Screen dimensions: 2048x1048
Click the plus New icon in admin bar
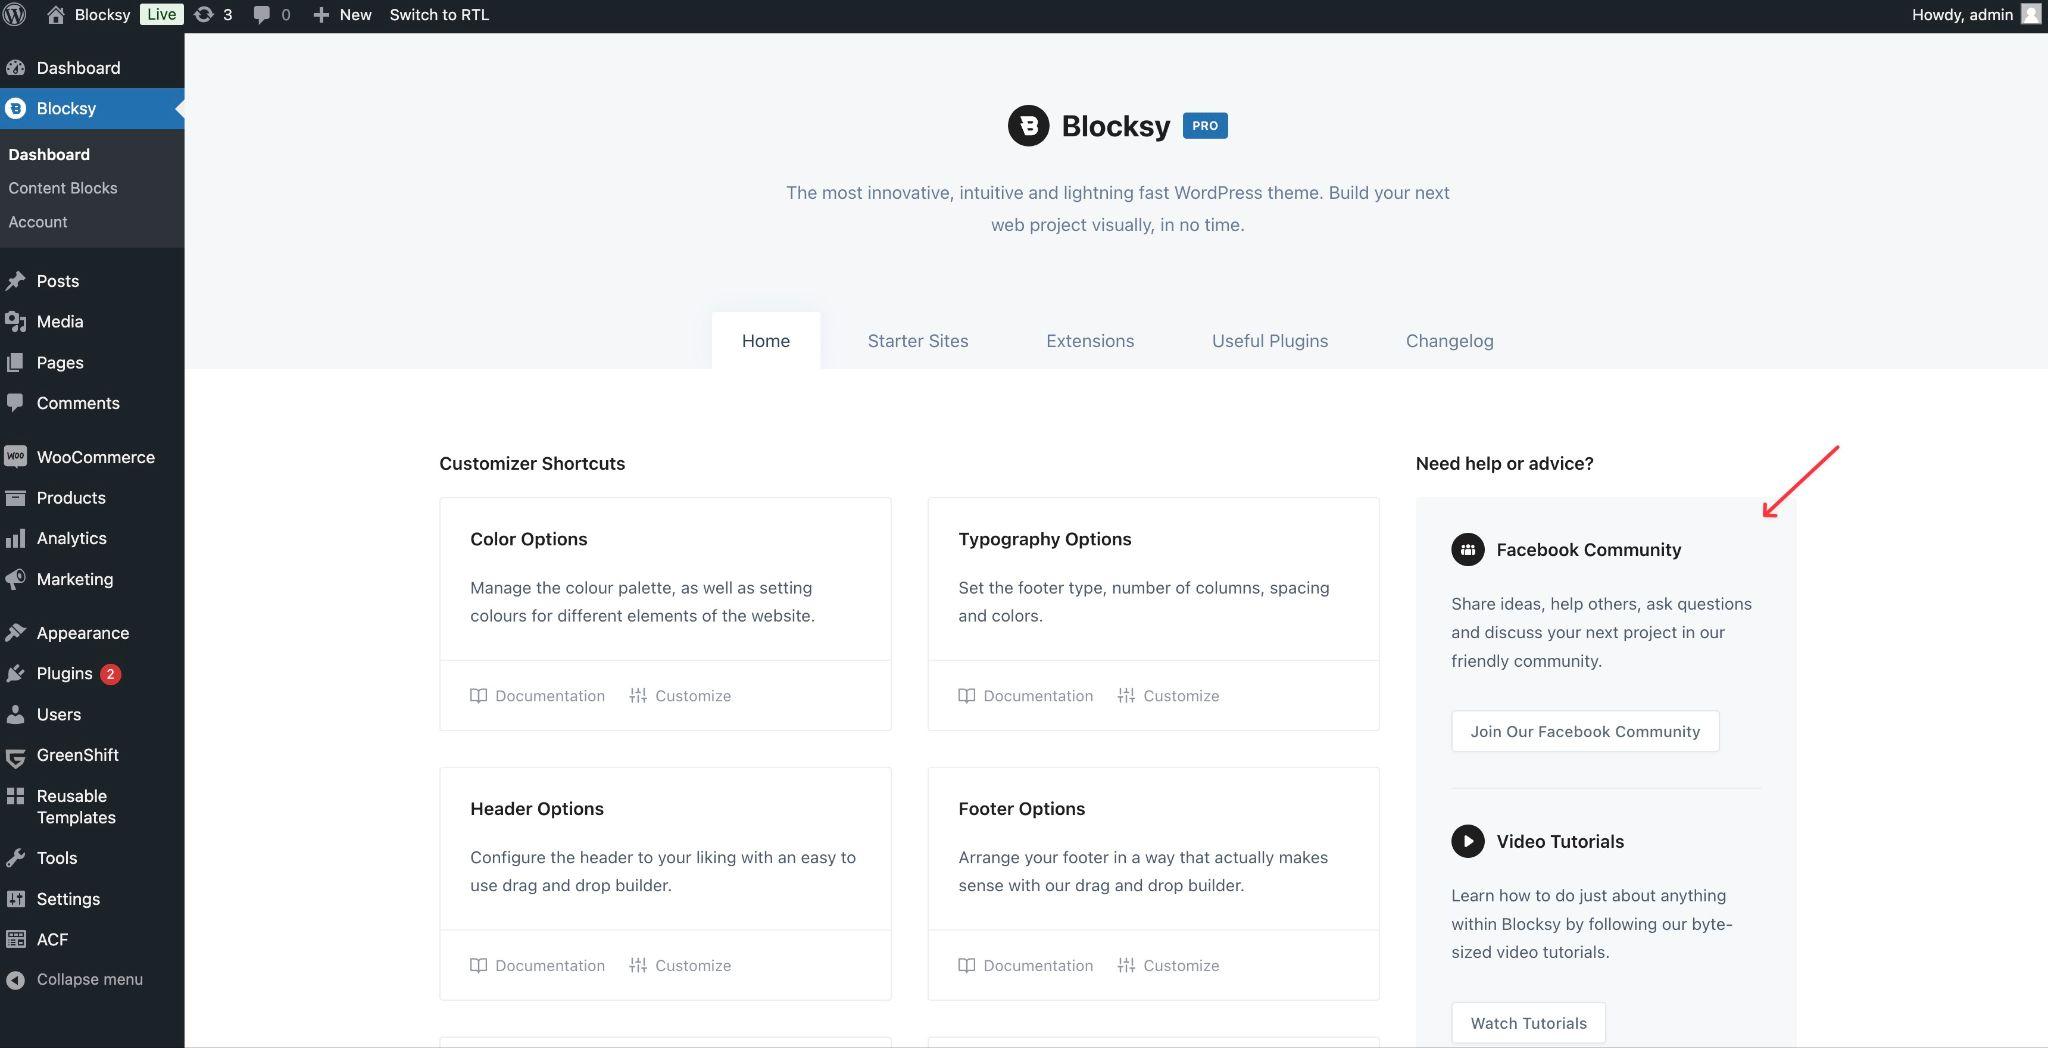(x=321, y=15)
